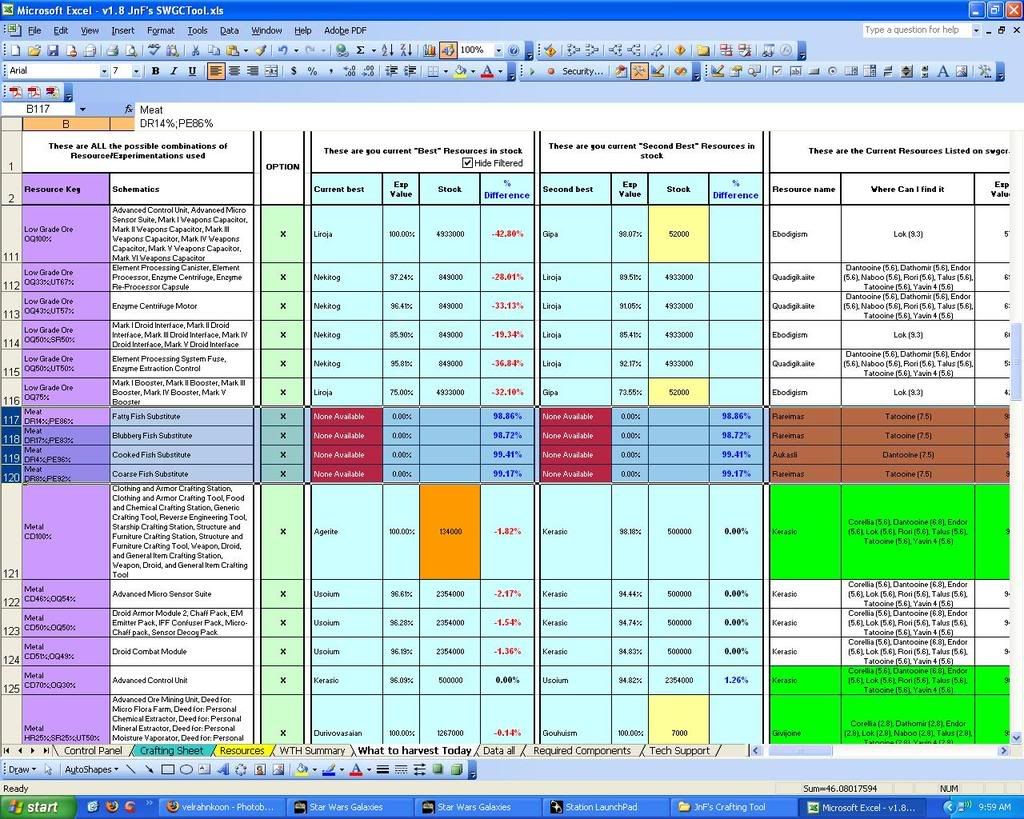
Task: Open the Format menu
Action: point(160,30)
